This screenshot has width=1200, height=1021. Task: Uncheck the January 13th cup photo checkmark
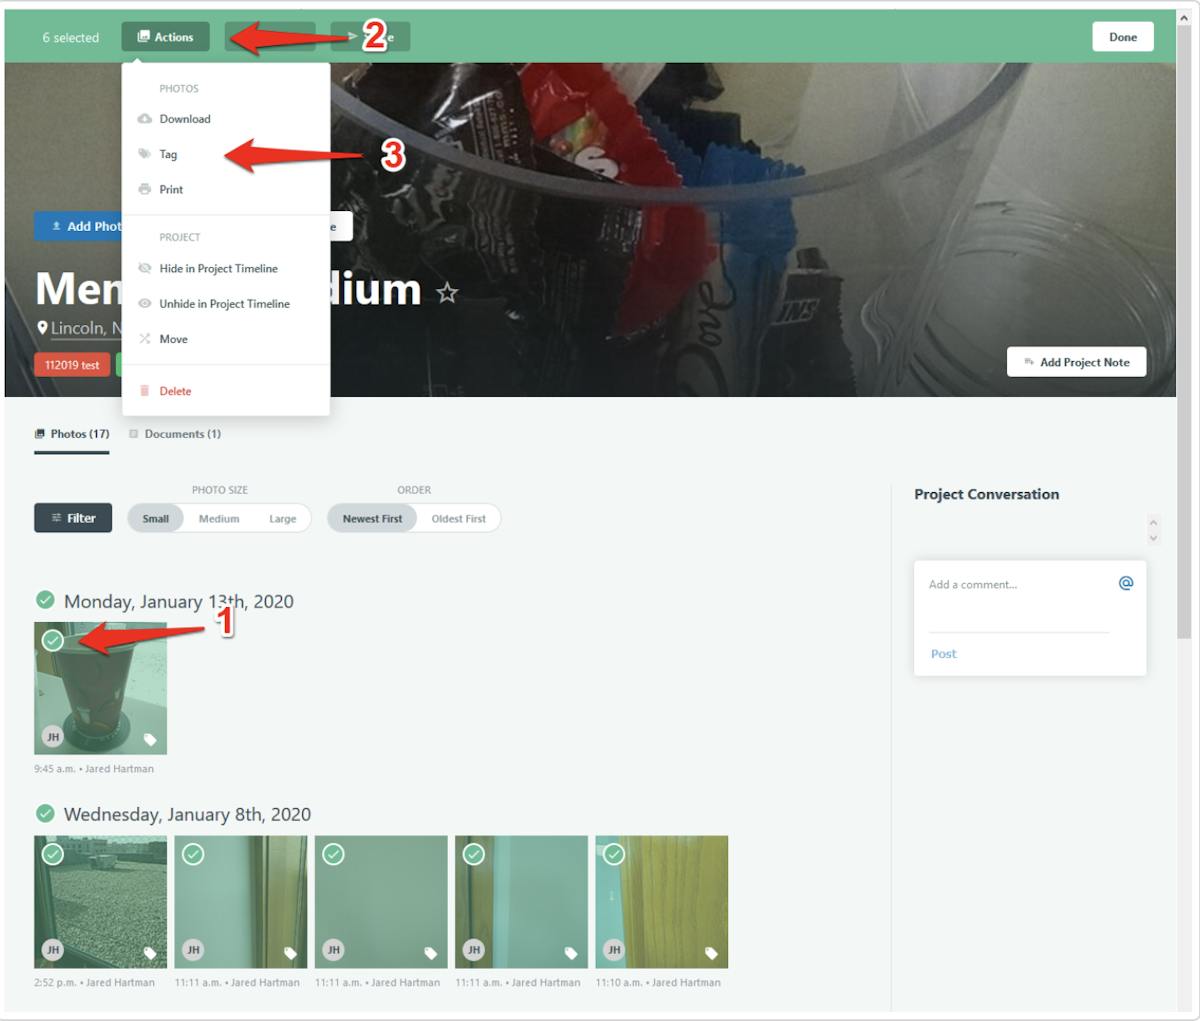coord(53,640)
